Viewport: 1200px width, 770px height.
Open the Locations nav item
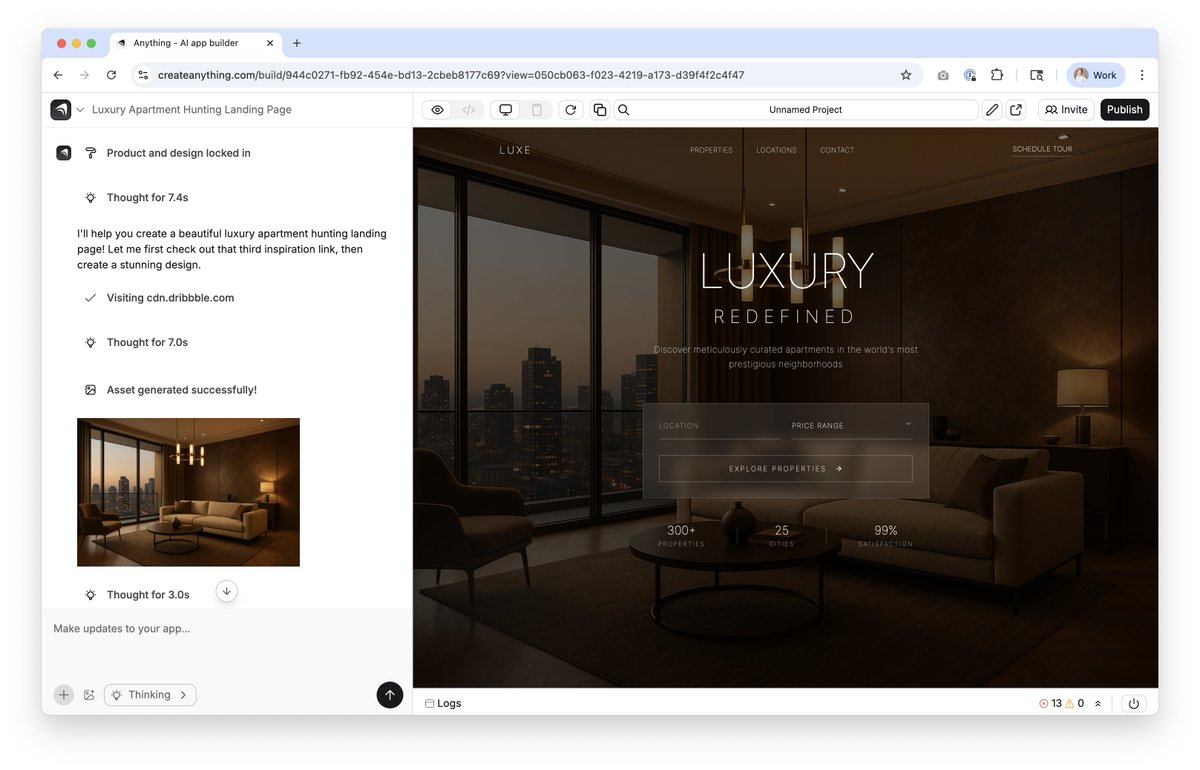tap(776, 150)
